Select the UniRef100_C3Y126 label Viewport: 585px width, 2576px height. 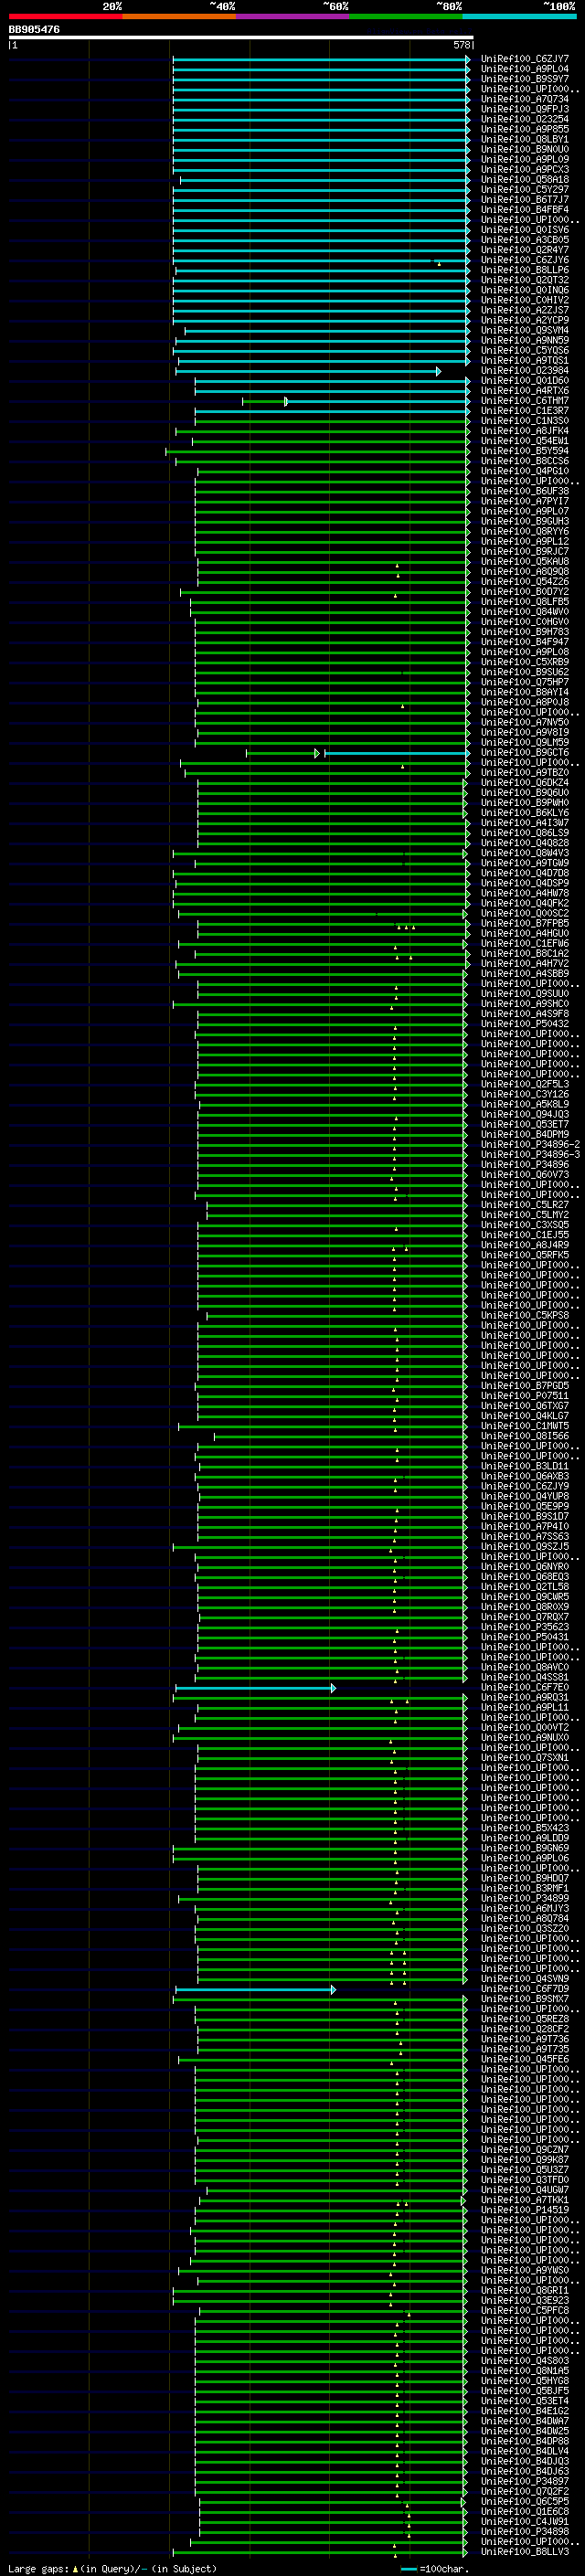(525, 1094)
